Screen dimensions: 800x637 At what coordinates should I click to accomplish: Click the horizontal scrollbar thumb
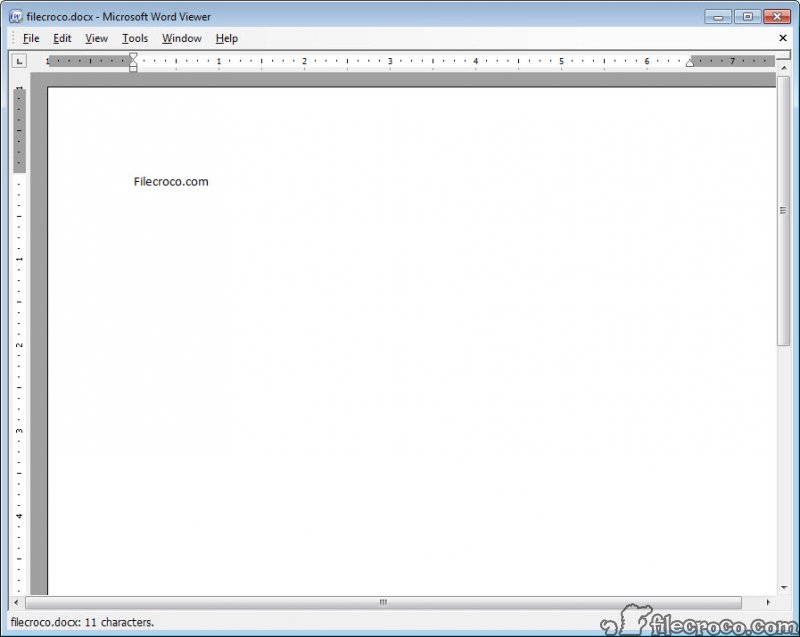[x=383, y=602]
